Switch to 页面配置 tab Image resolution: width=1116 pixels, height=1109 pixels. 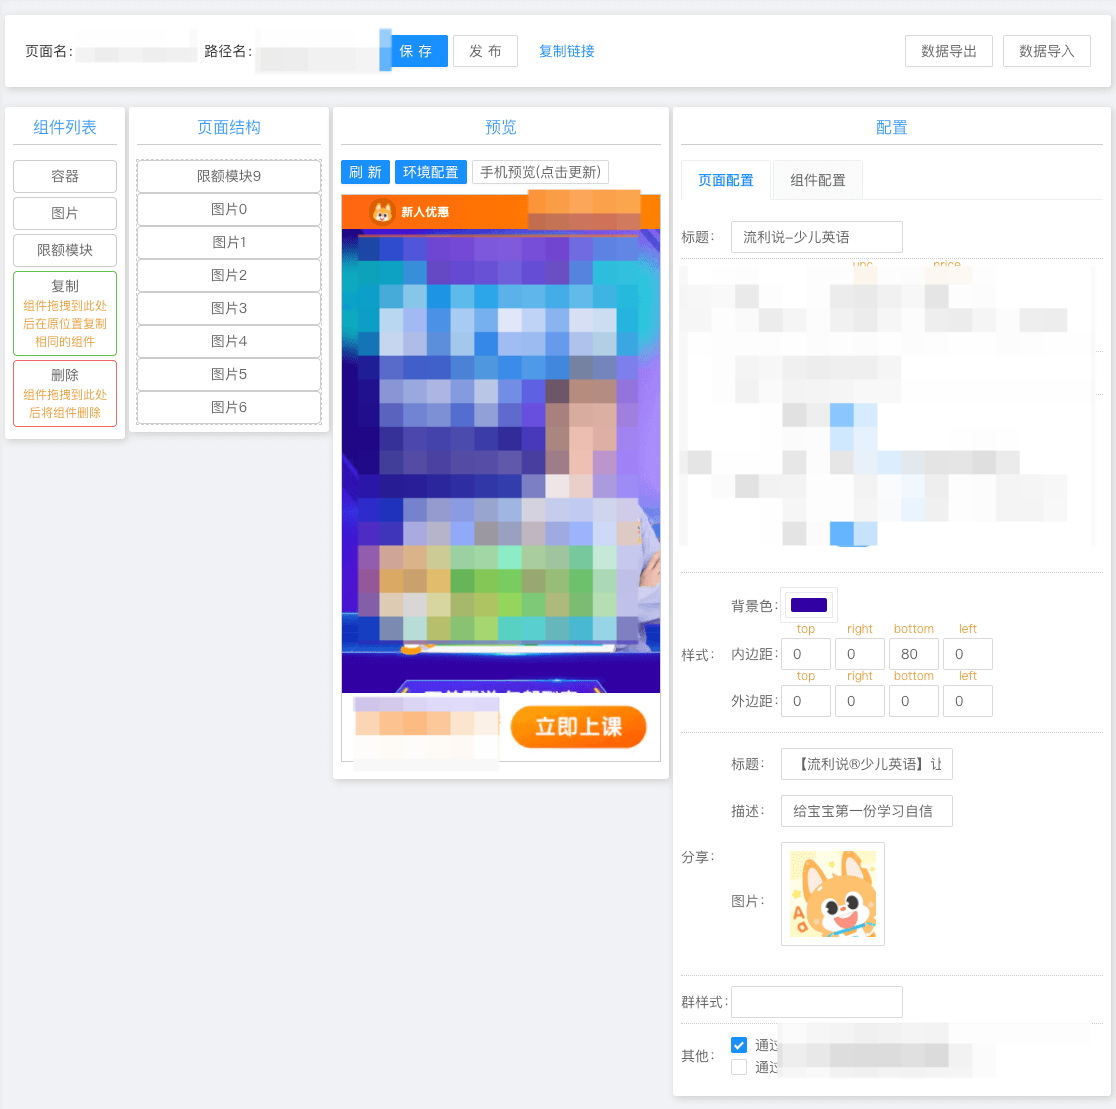tap(726, 180)
